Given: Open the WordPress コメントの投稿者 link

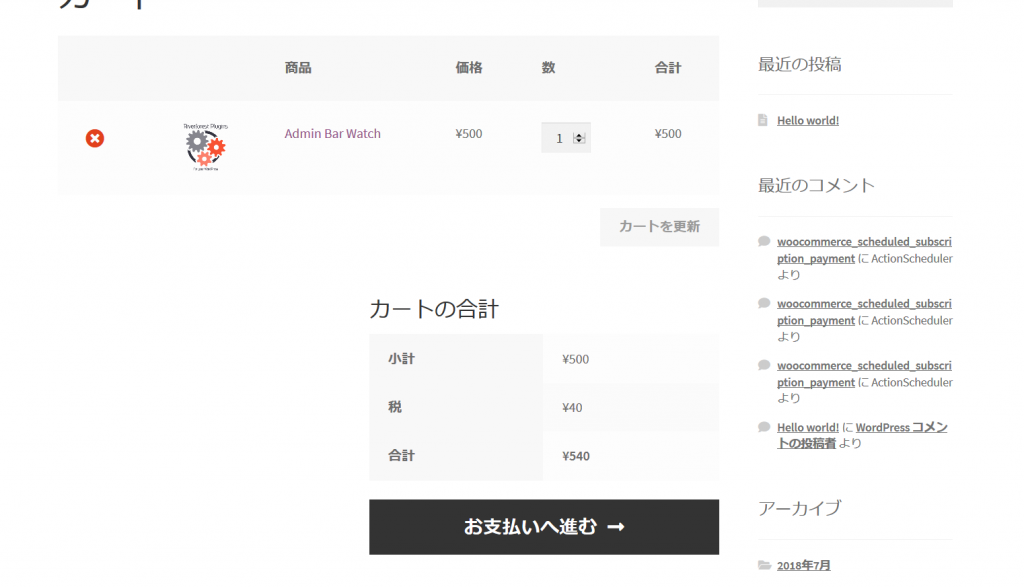Looking at the screenshot, I should point(900,428).
